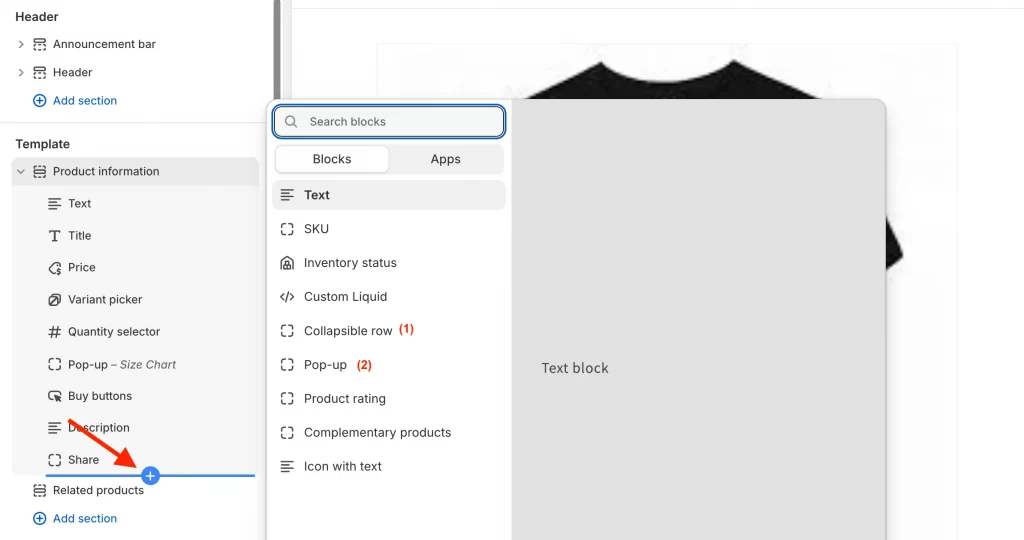The height and width of the screenshot is (540, 1024).
Task: Choose the Inventory status block icon
Action: 287,263
